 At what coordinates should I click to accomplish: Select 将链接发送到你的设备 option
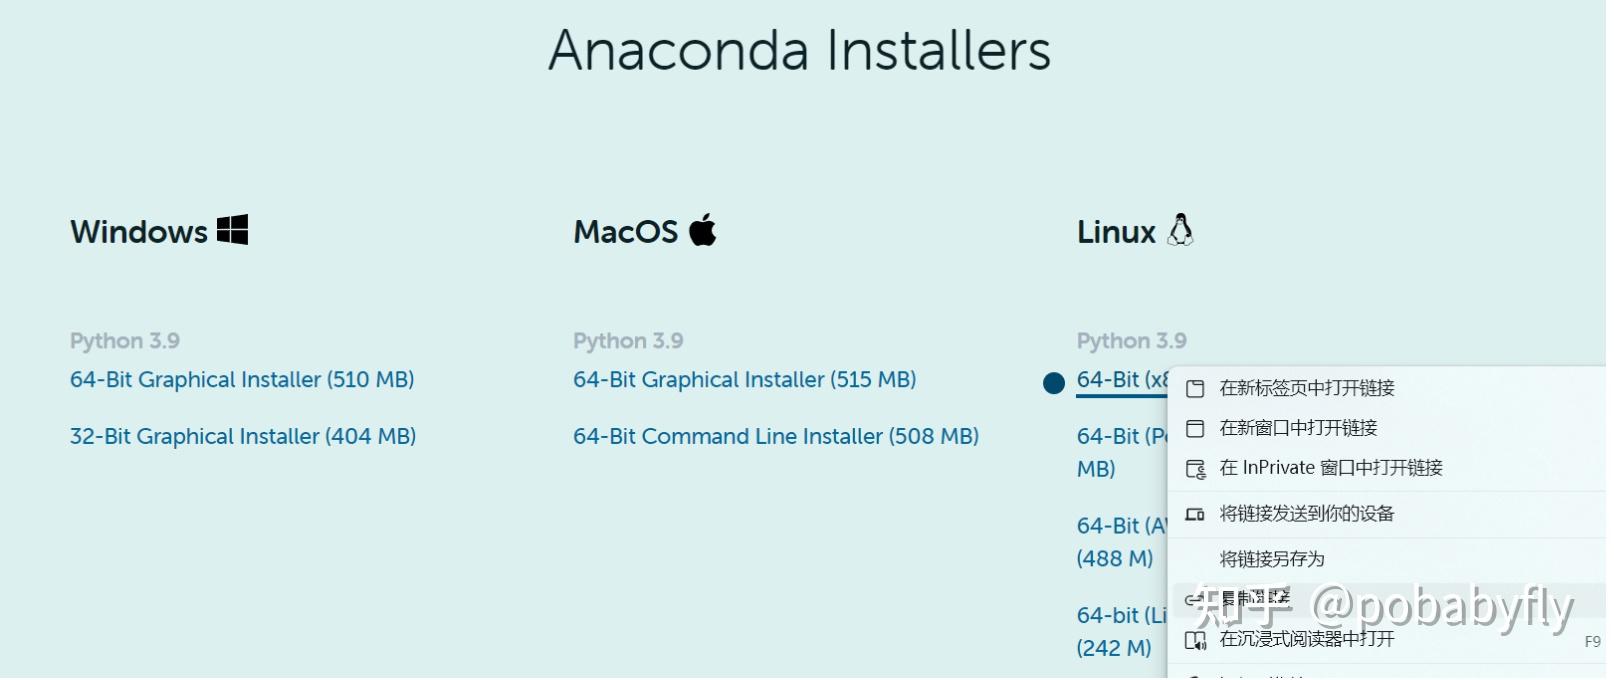[x=1305, y=513]
